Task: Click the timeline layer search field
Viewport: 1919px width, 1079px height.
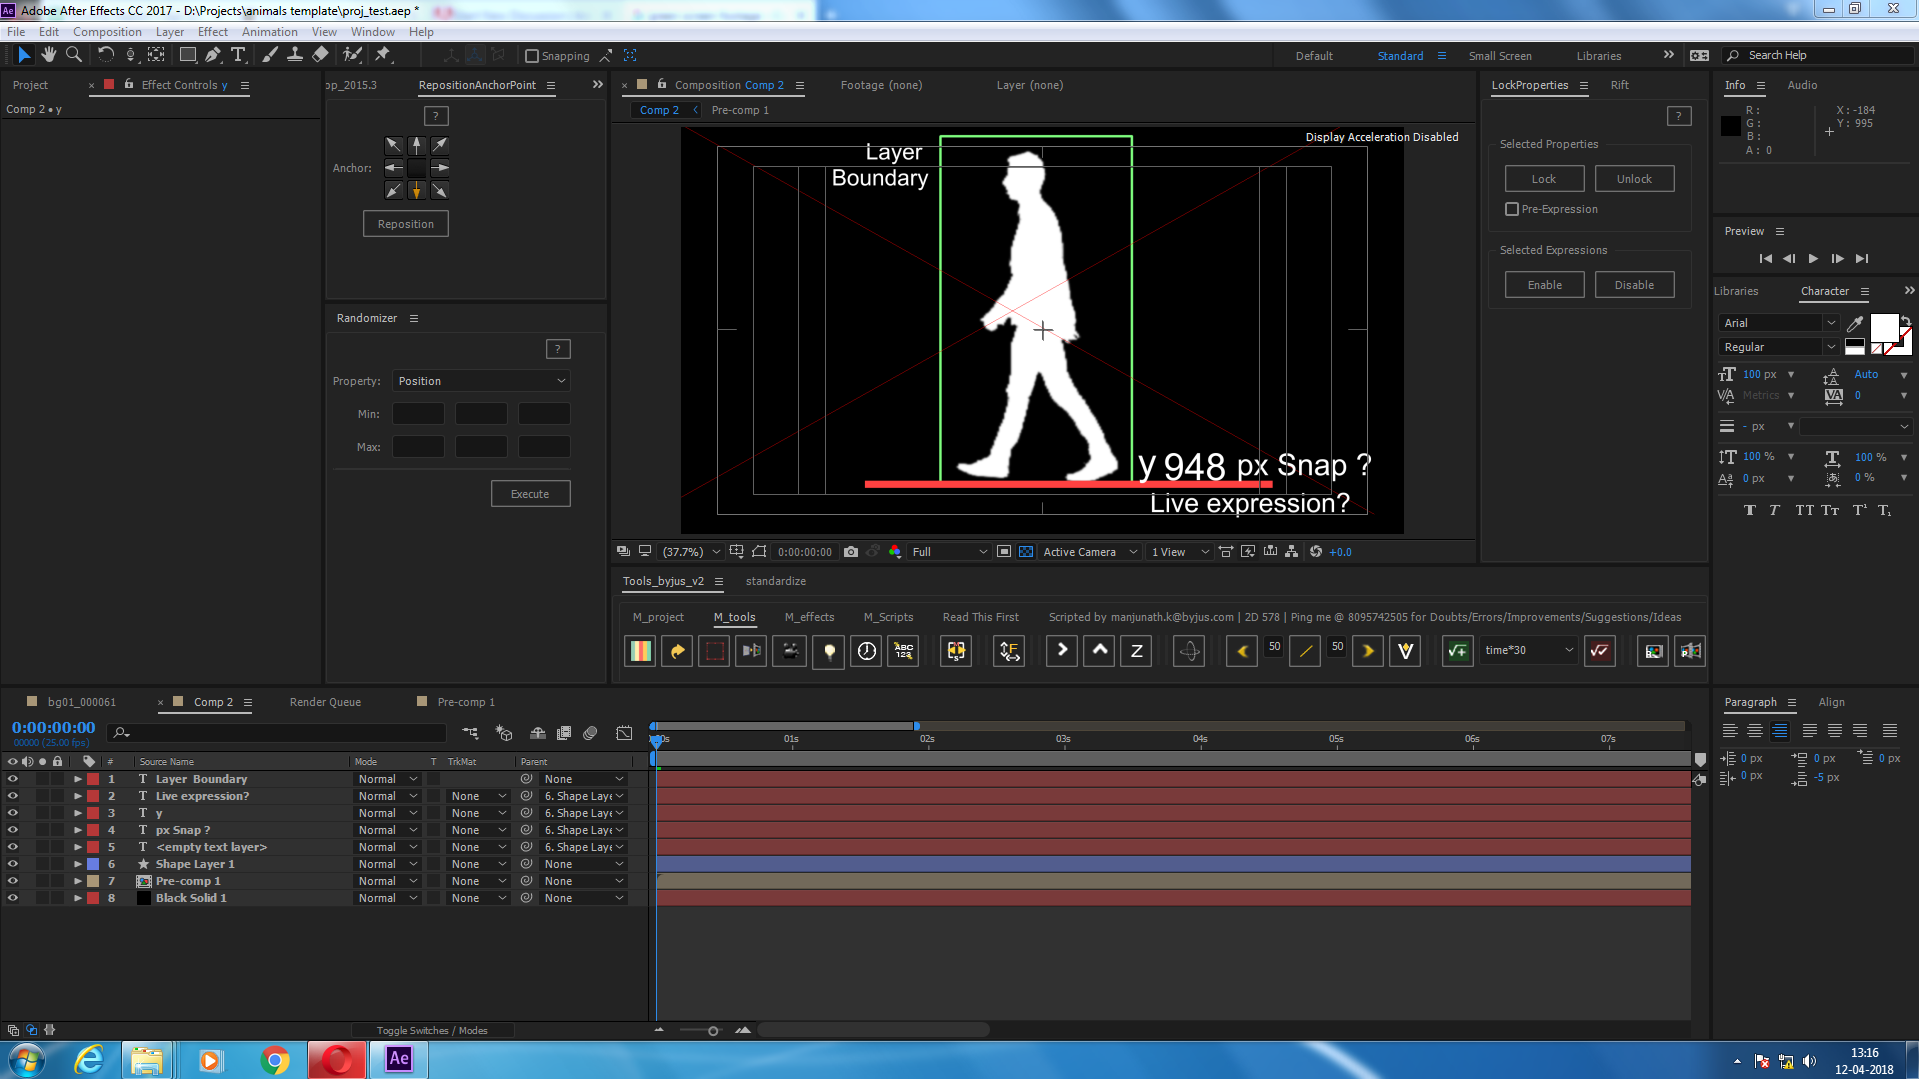Action: click(277, 733)
